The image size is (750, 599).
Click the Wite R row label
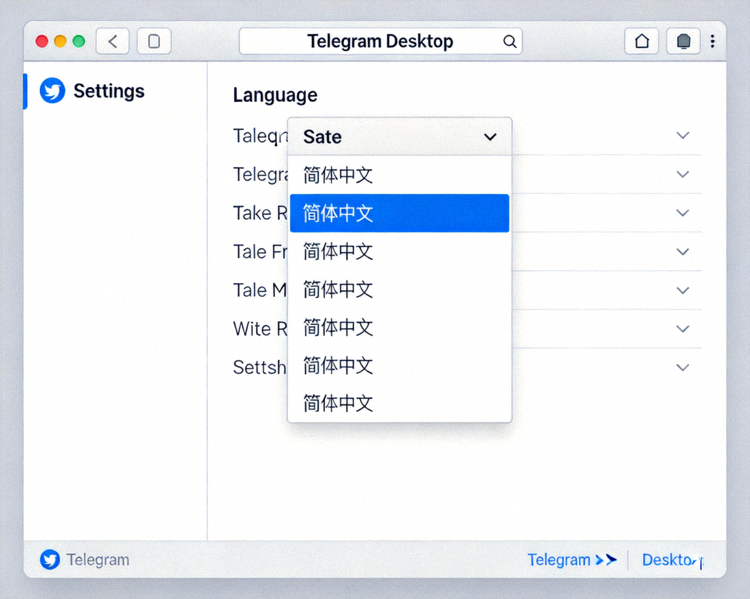click(x=260, y=329)
